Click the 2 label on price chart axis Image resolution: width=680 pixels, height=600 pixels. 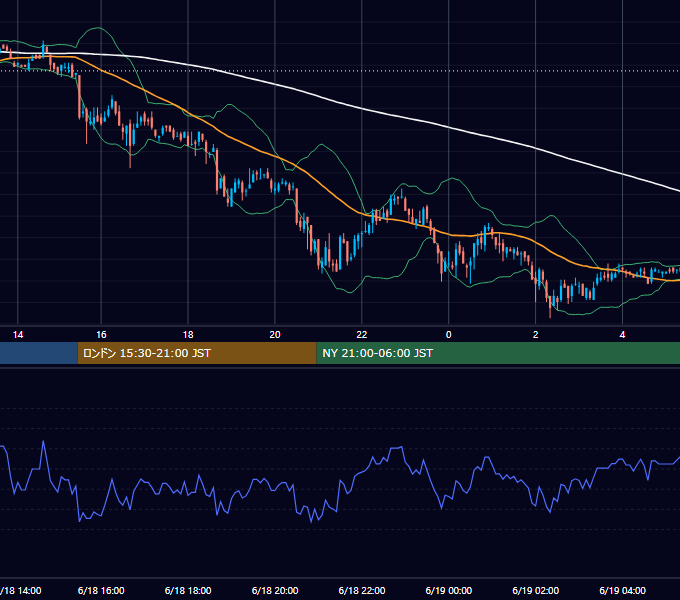coord(536,335)
